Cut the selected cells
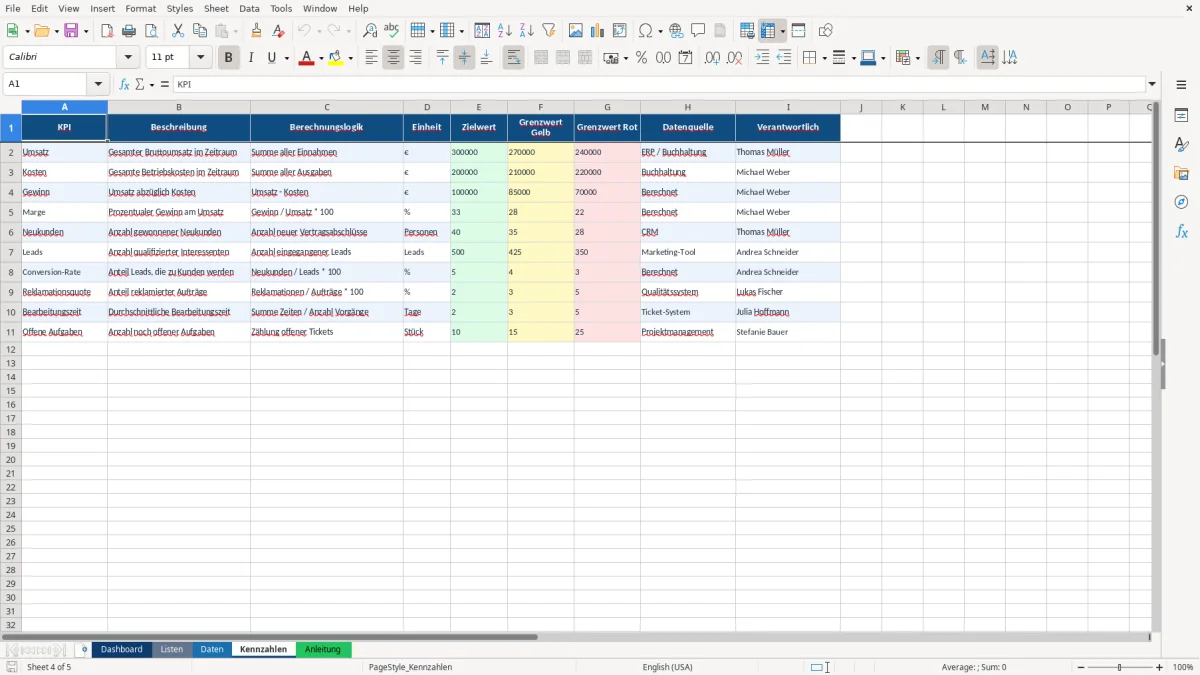The width and height of the screenshot is (1200, 675). 178,31
